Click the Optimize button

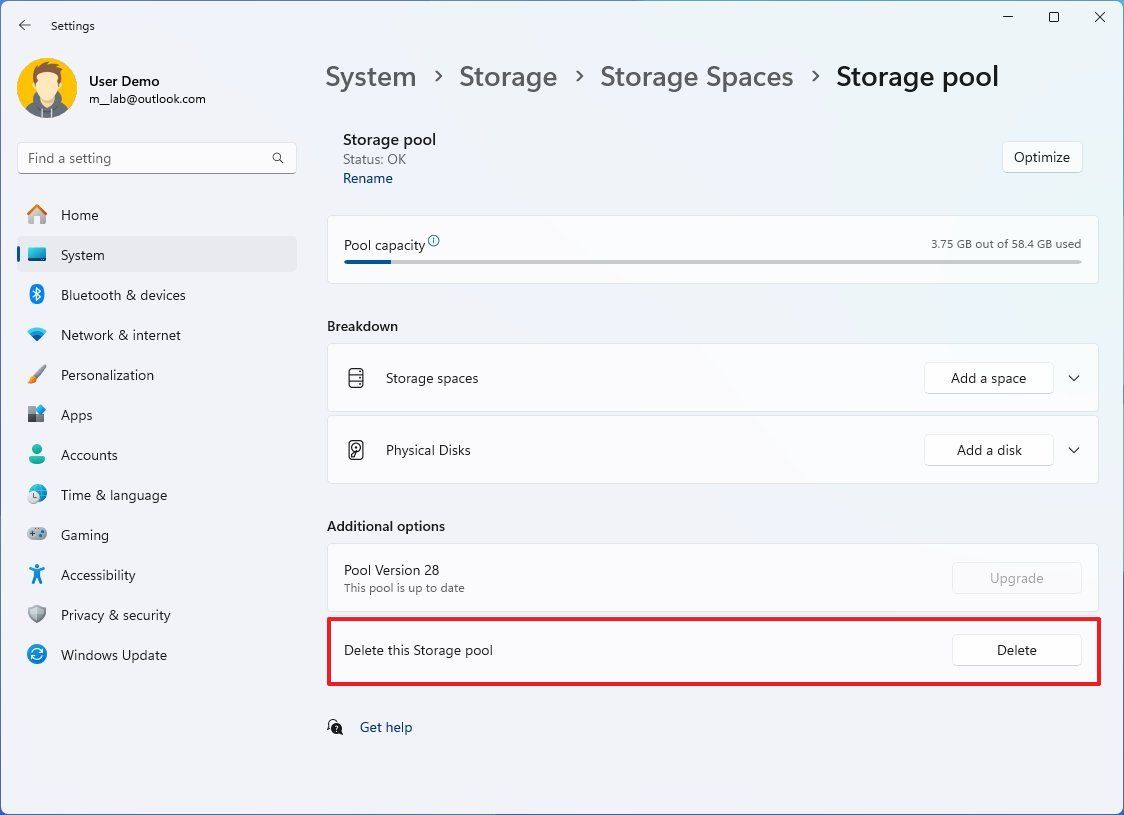pyautogui.click(x=1041, y=157)
